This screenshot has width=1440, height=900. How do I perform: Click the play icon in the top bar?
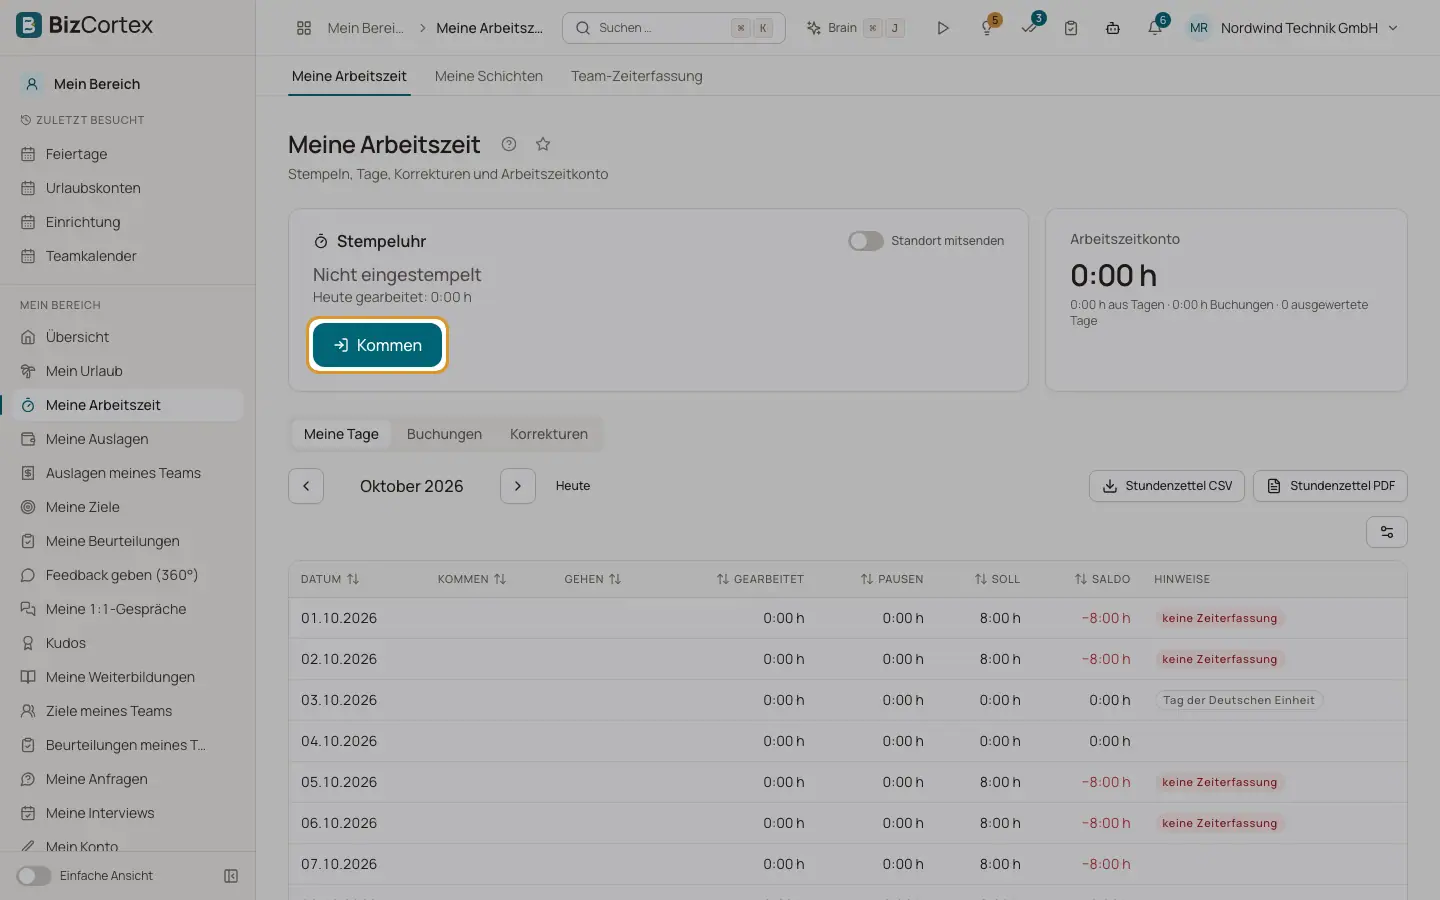tap(943, 28)
